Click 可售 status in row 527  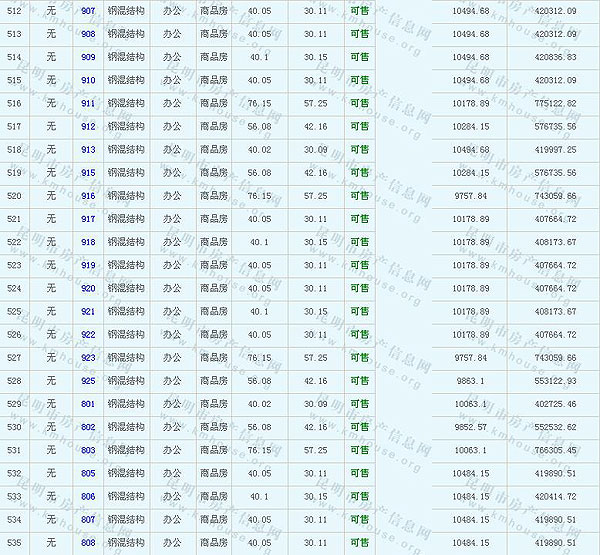[359, 358]
